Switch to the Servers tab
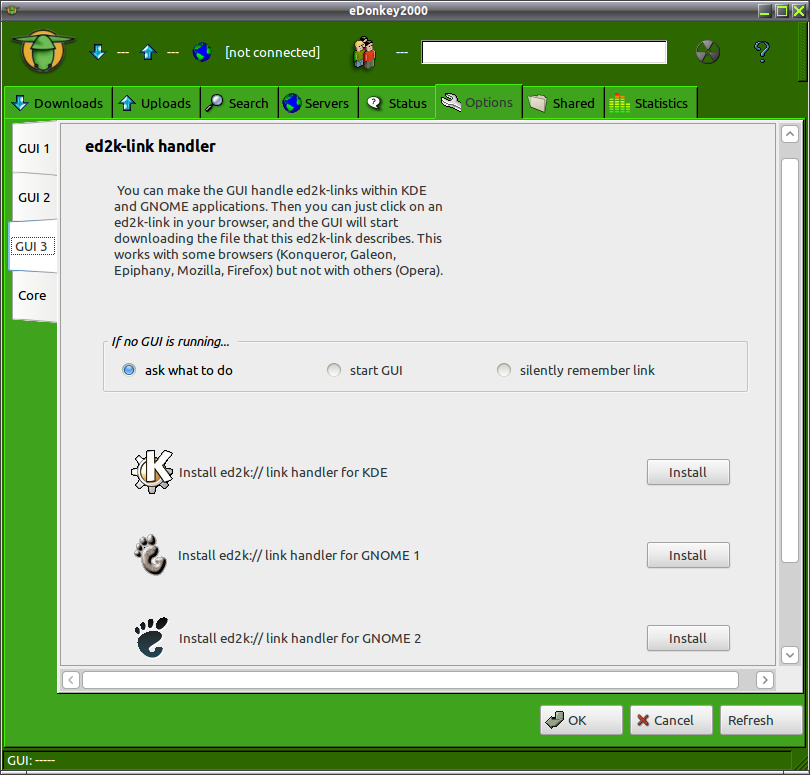The height and width of the screenshot is (775, 810). 318,103
